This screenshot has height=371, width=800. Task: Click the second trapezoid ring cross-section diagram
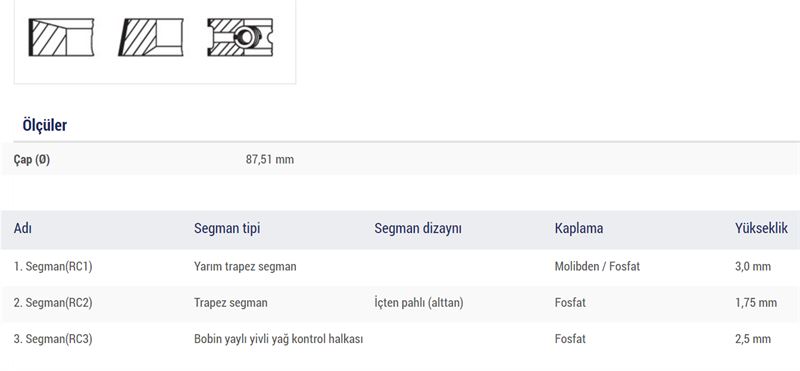(x=151, y=37)
